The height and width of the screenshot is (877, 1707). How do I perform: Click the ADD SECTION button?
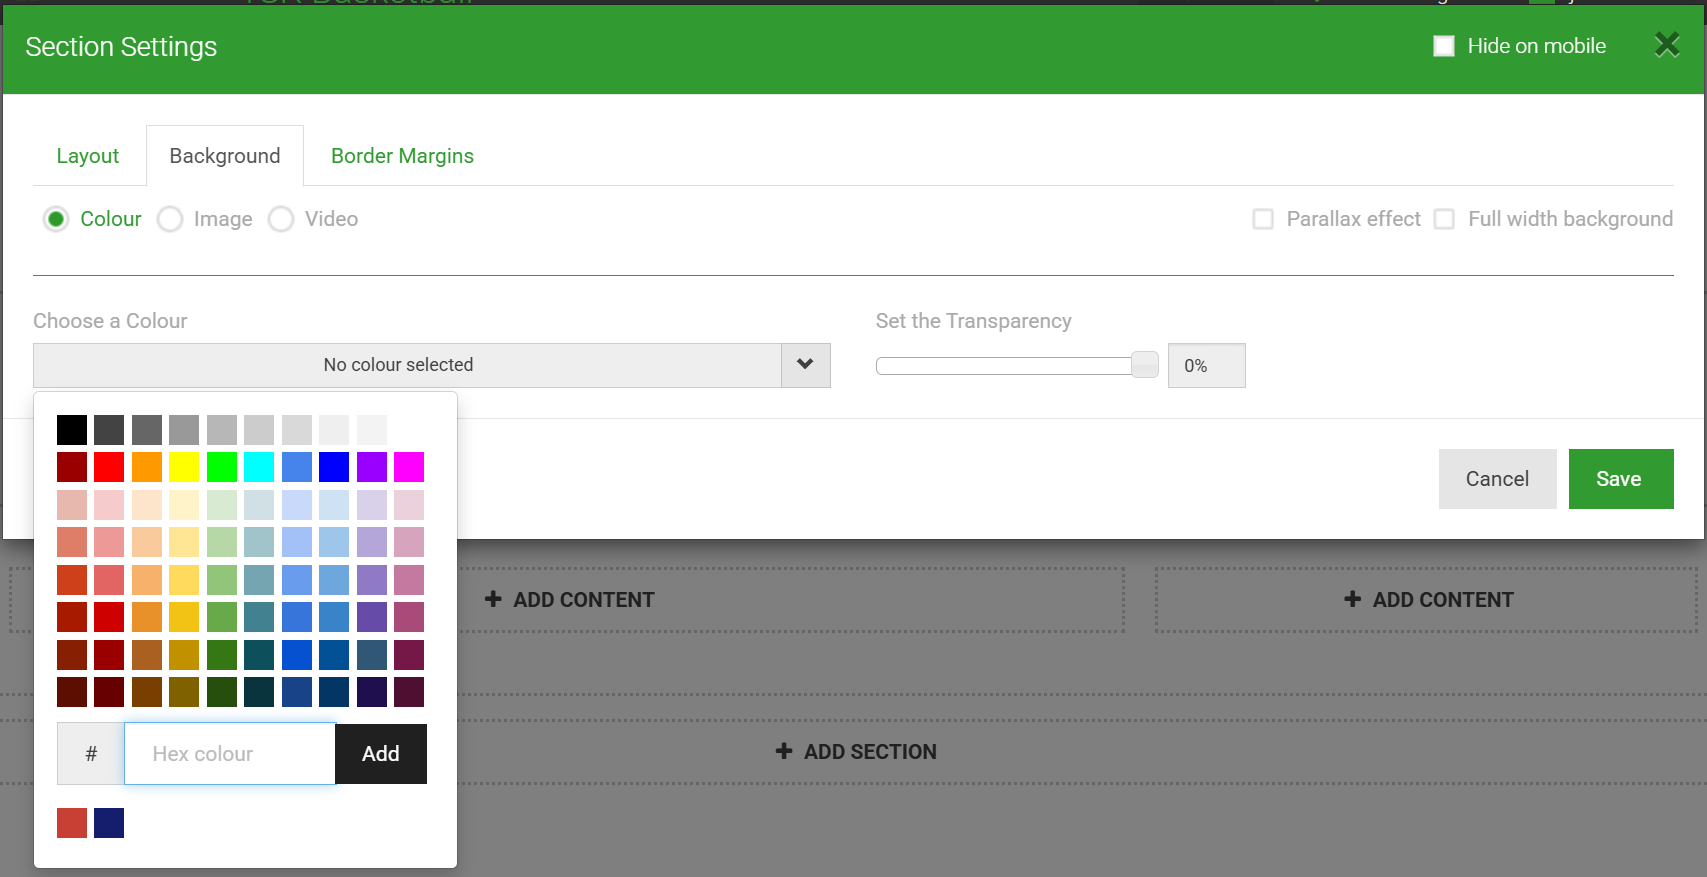[856, 752]
